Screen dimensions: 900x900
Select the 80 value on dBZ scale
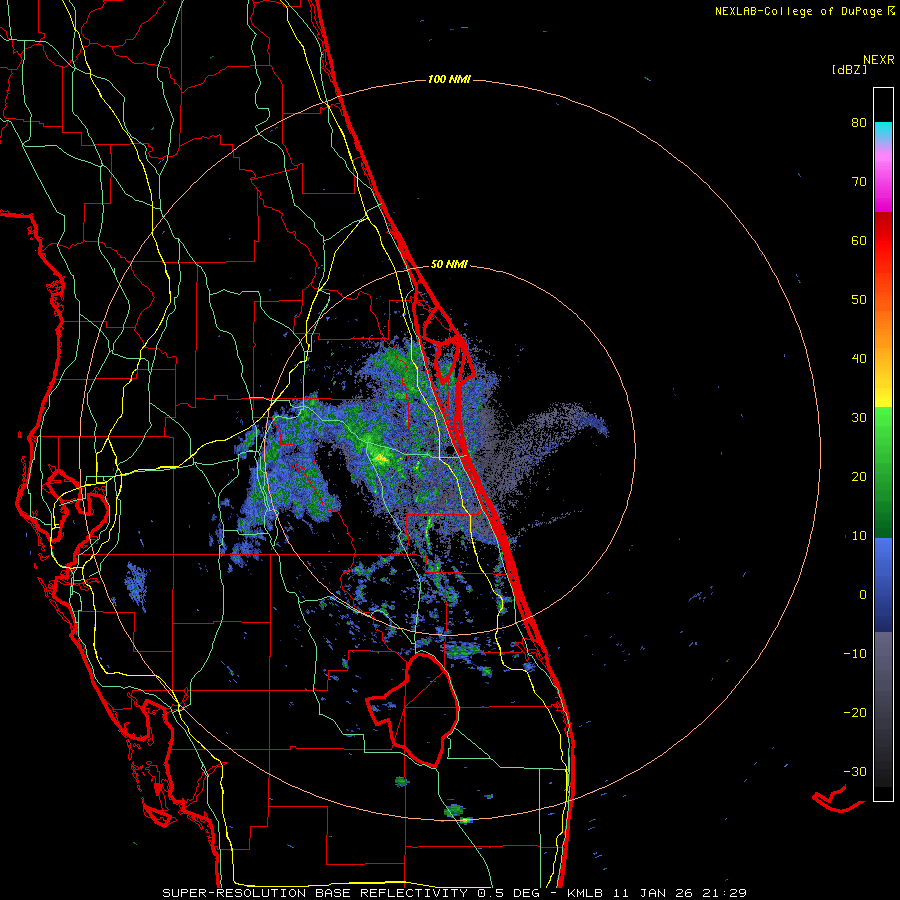pyautogui.click(x=859, y=123)
